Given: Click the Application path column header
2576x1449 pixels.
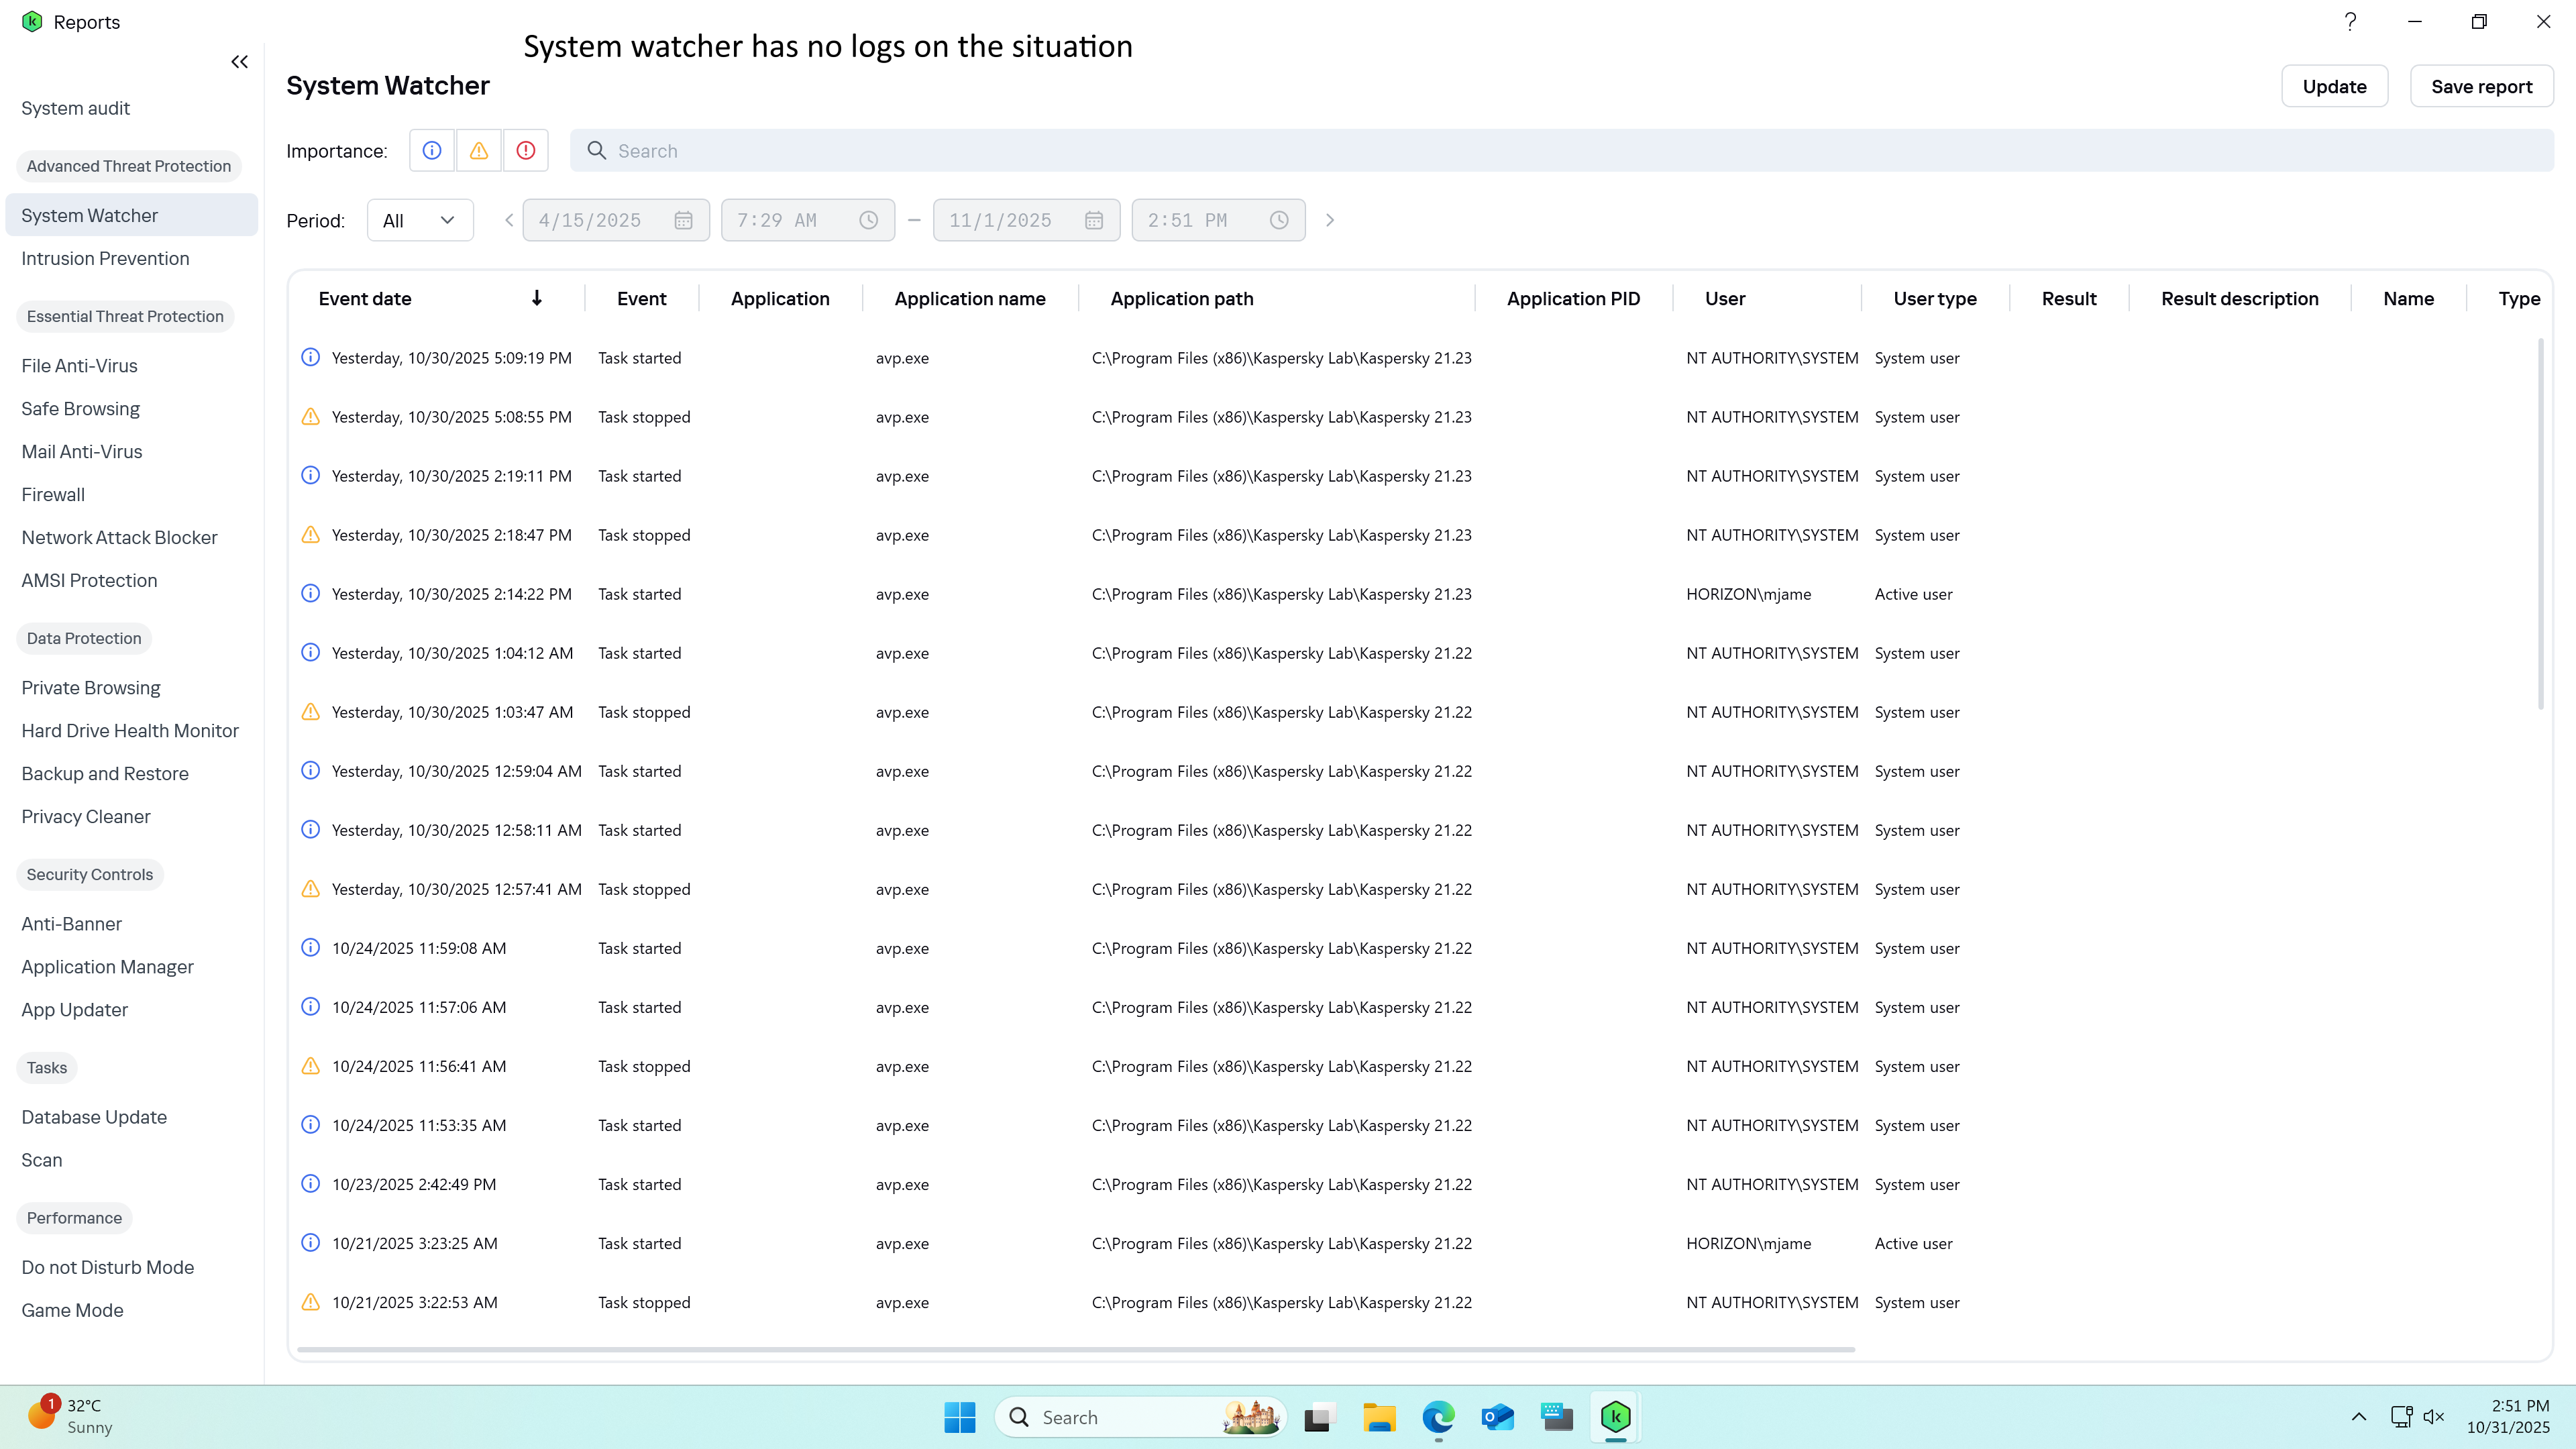Looking at the screenshot, I should pyautogui.click(x=1182, y=299).
